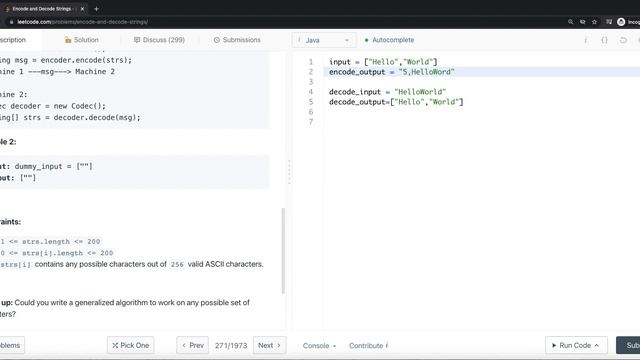Click the decode_input line in editor
The height and width of the screenshot is (360, 640).
pyautogui.click(x=387, y=92)
